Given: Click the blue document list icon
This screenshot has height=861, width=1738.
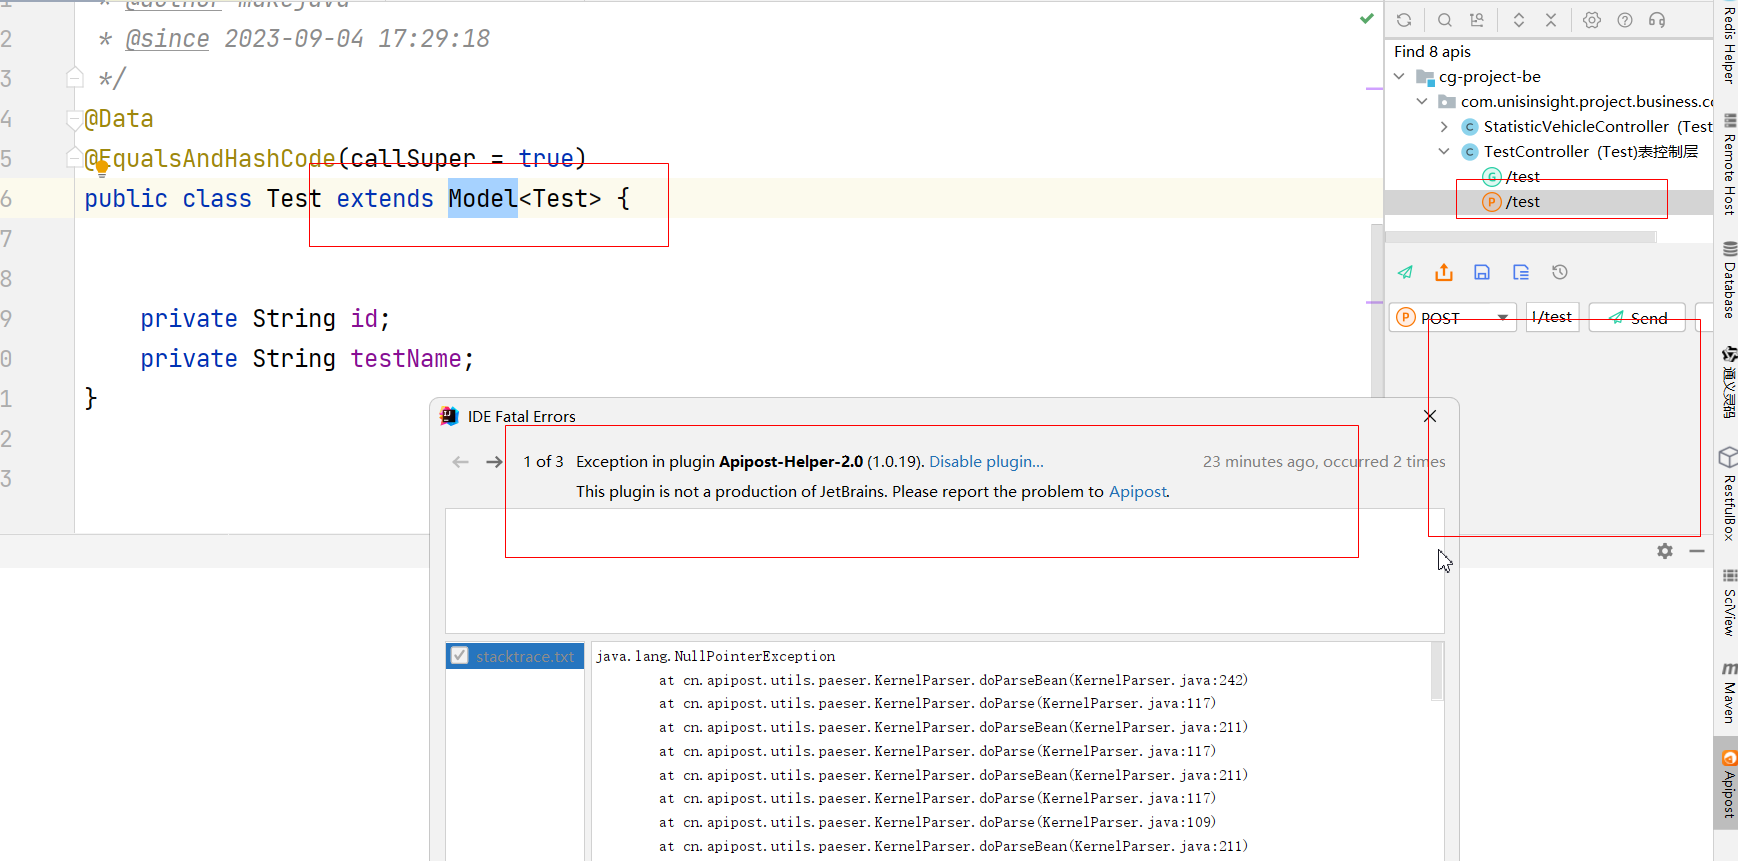Looking at the screenshot, I should point(1521,272).
